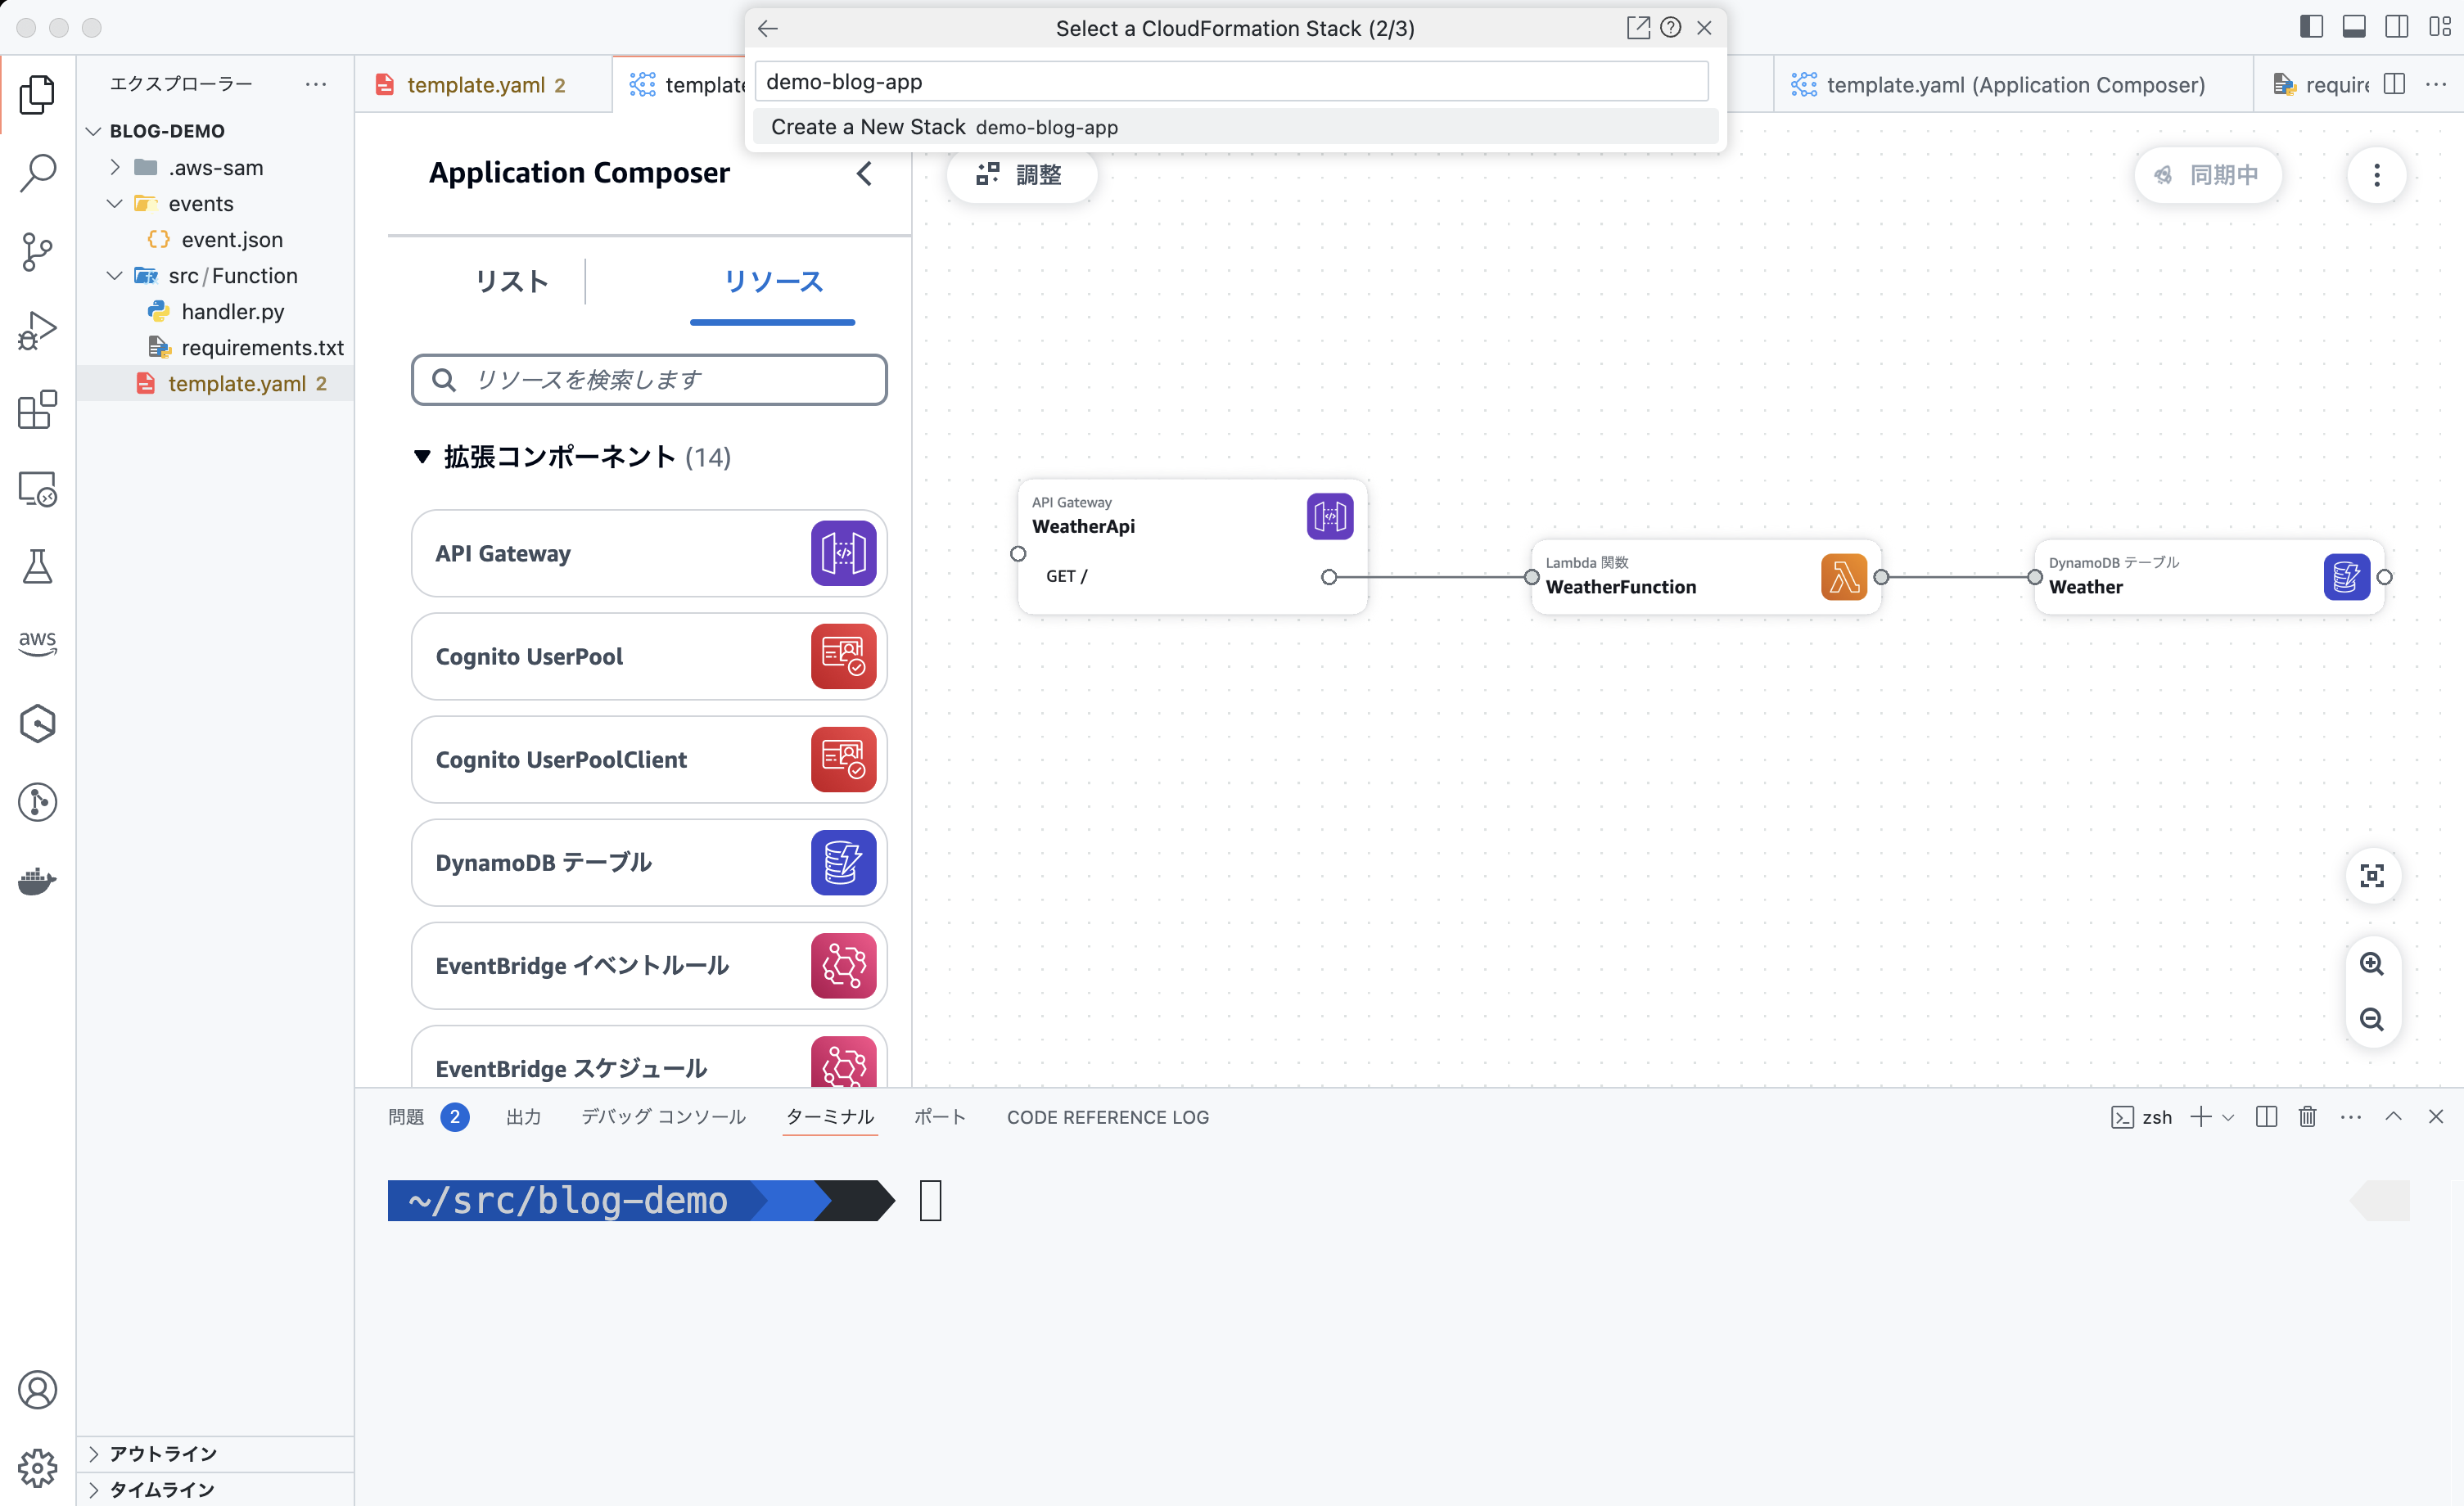This screenshot has height=1506, width=2464.
Task: Open the Run and Debug view
Action: pyautogui.click(x=37, y=329)
